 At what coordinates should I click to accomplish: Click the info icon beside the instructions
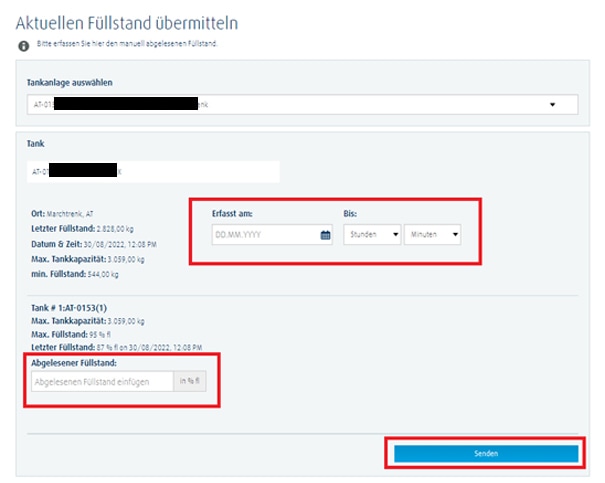(x=24, y=46)
